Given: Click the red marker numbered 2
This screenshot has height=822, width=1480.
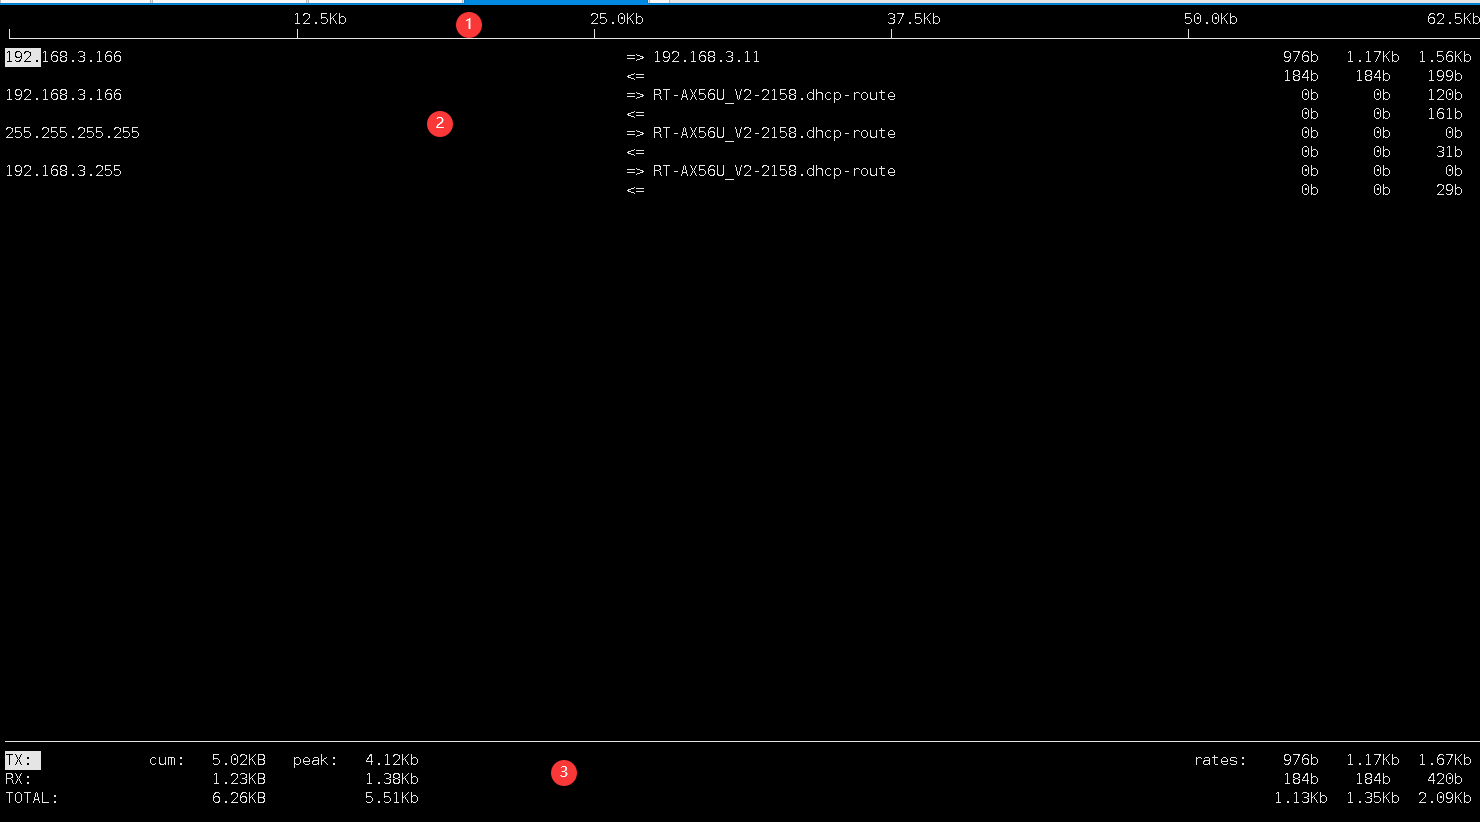Looking at the screenshot, I should coord(440,123).
